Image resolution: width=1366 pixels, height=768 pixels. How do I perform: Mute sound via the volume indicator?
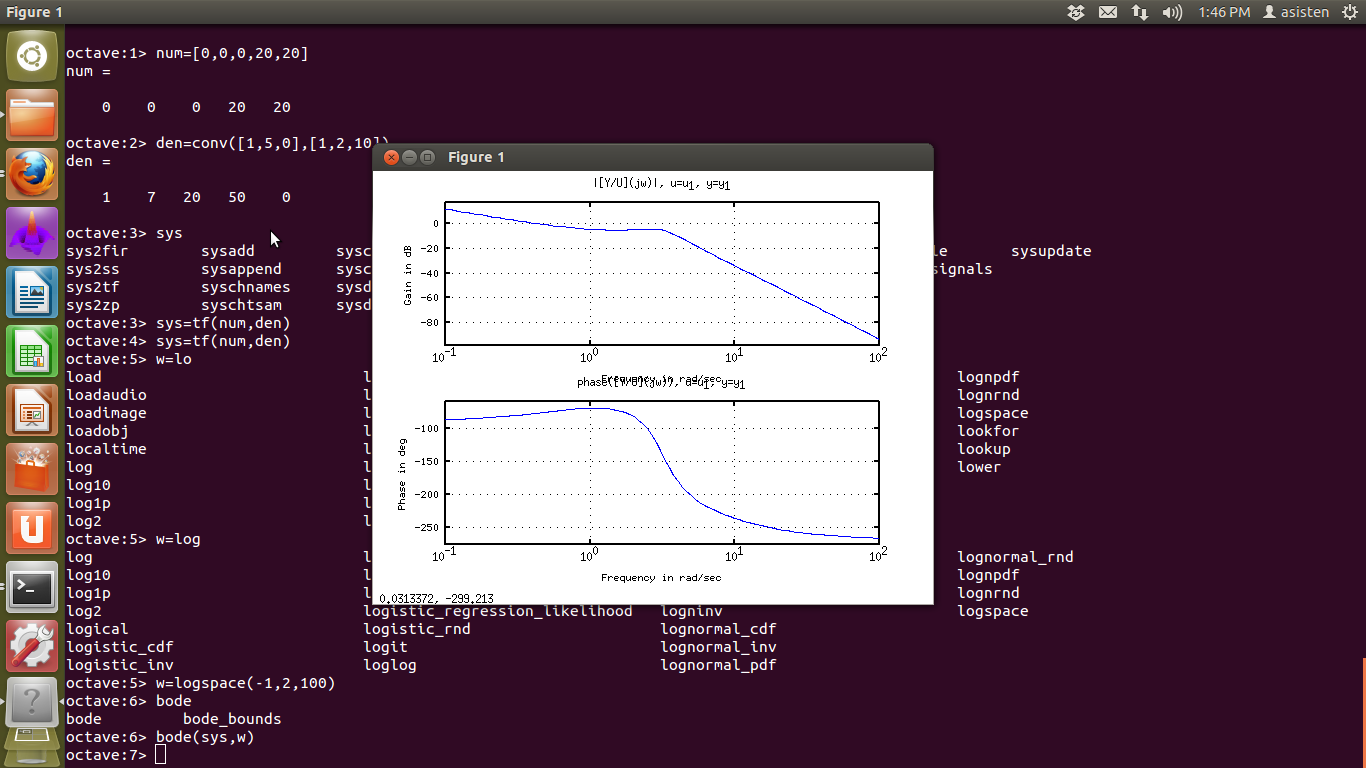1170,12
